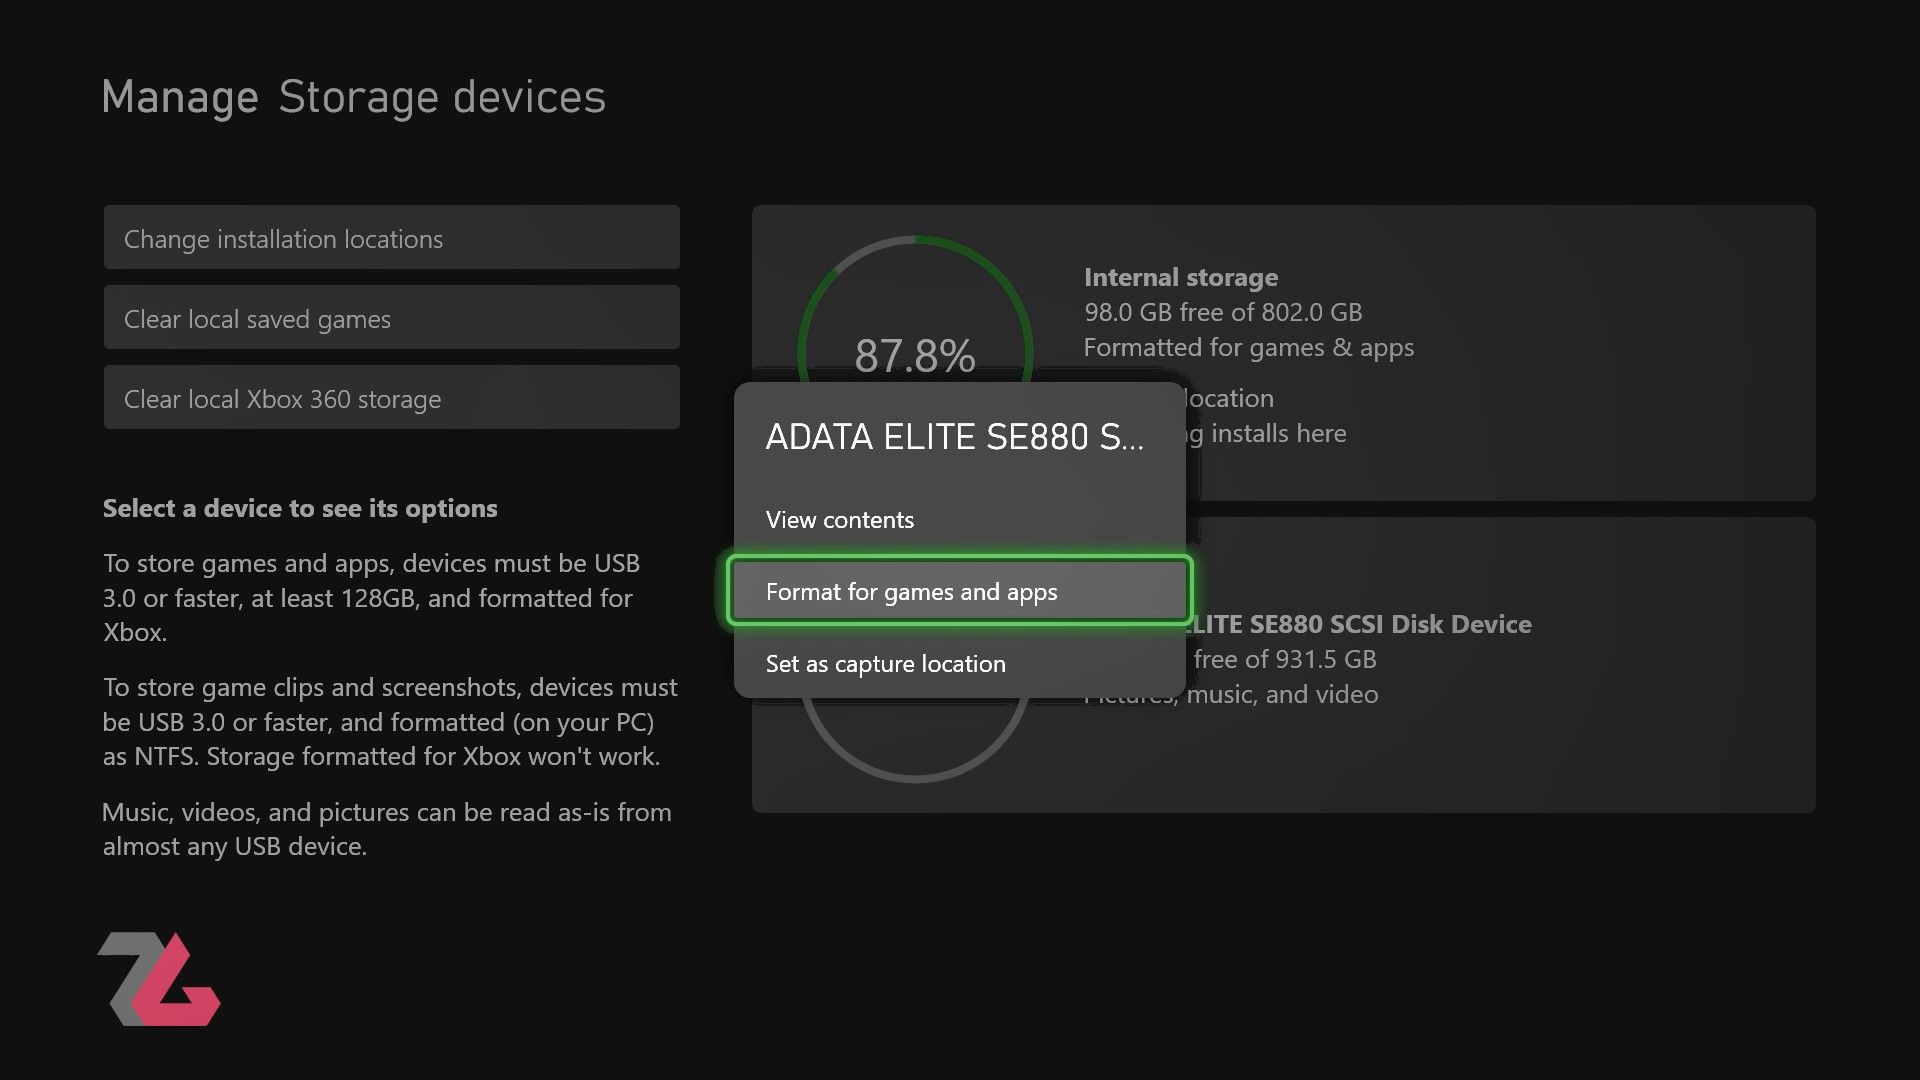Click the ADATA ELITE SE880 popup title
This screenshot has height=1080, width=1920.
(x=954, y=437)
